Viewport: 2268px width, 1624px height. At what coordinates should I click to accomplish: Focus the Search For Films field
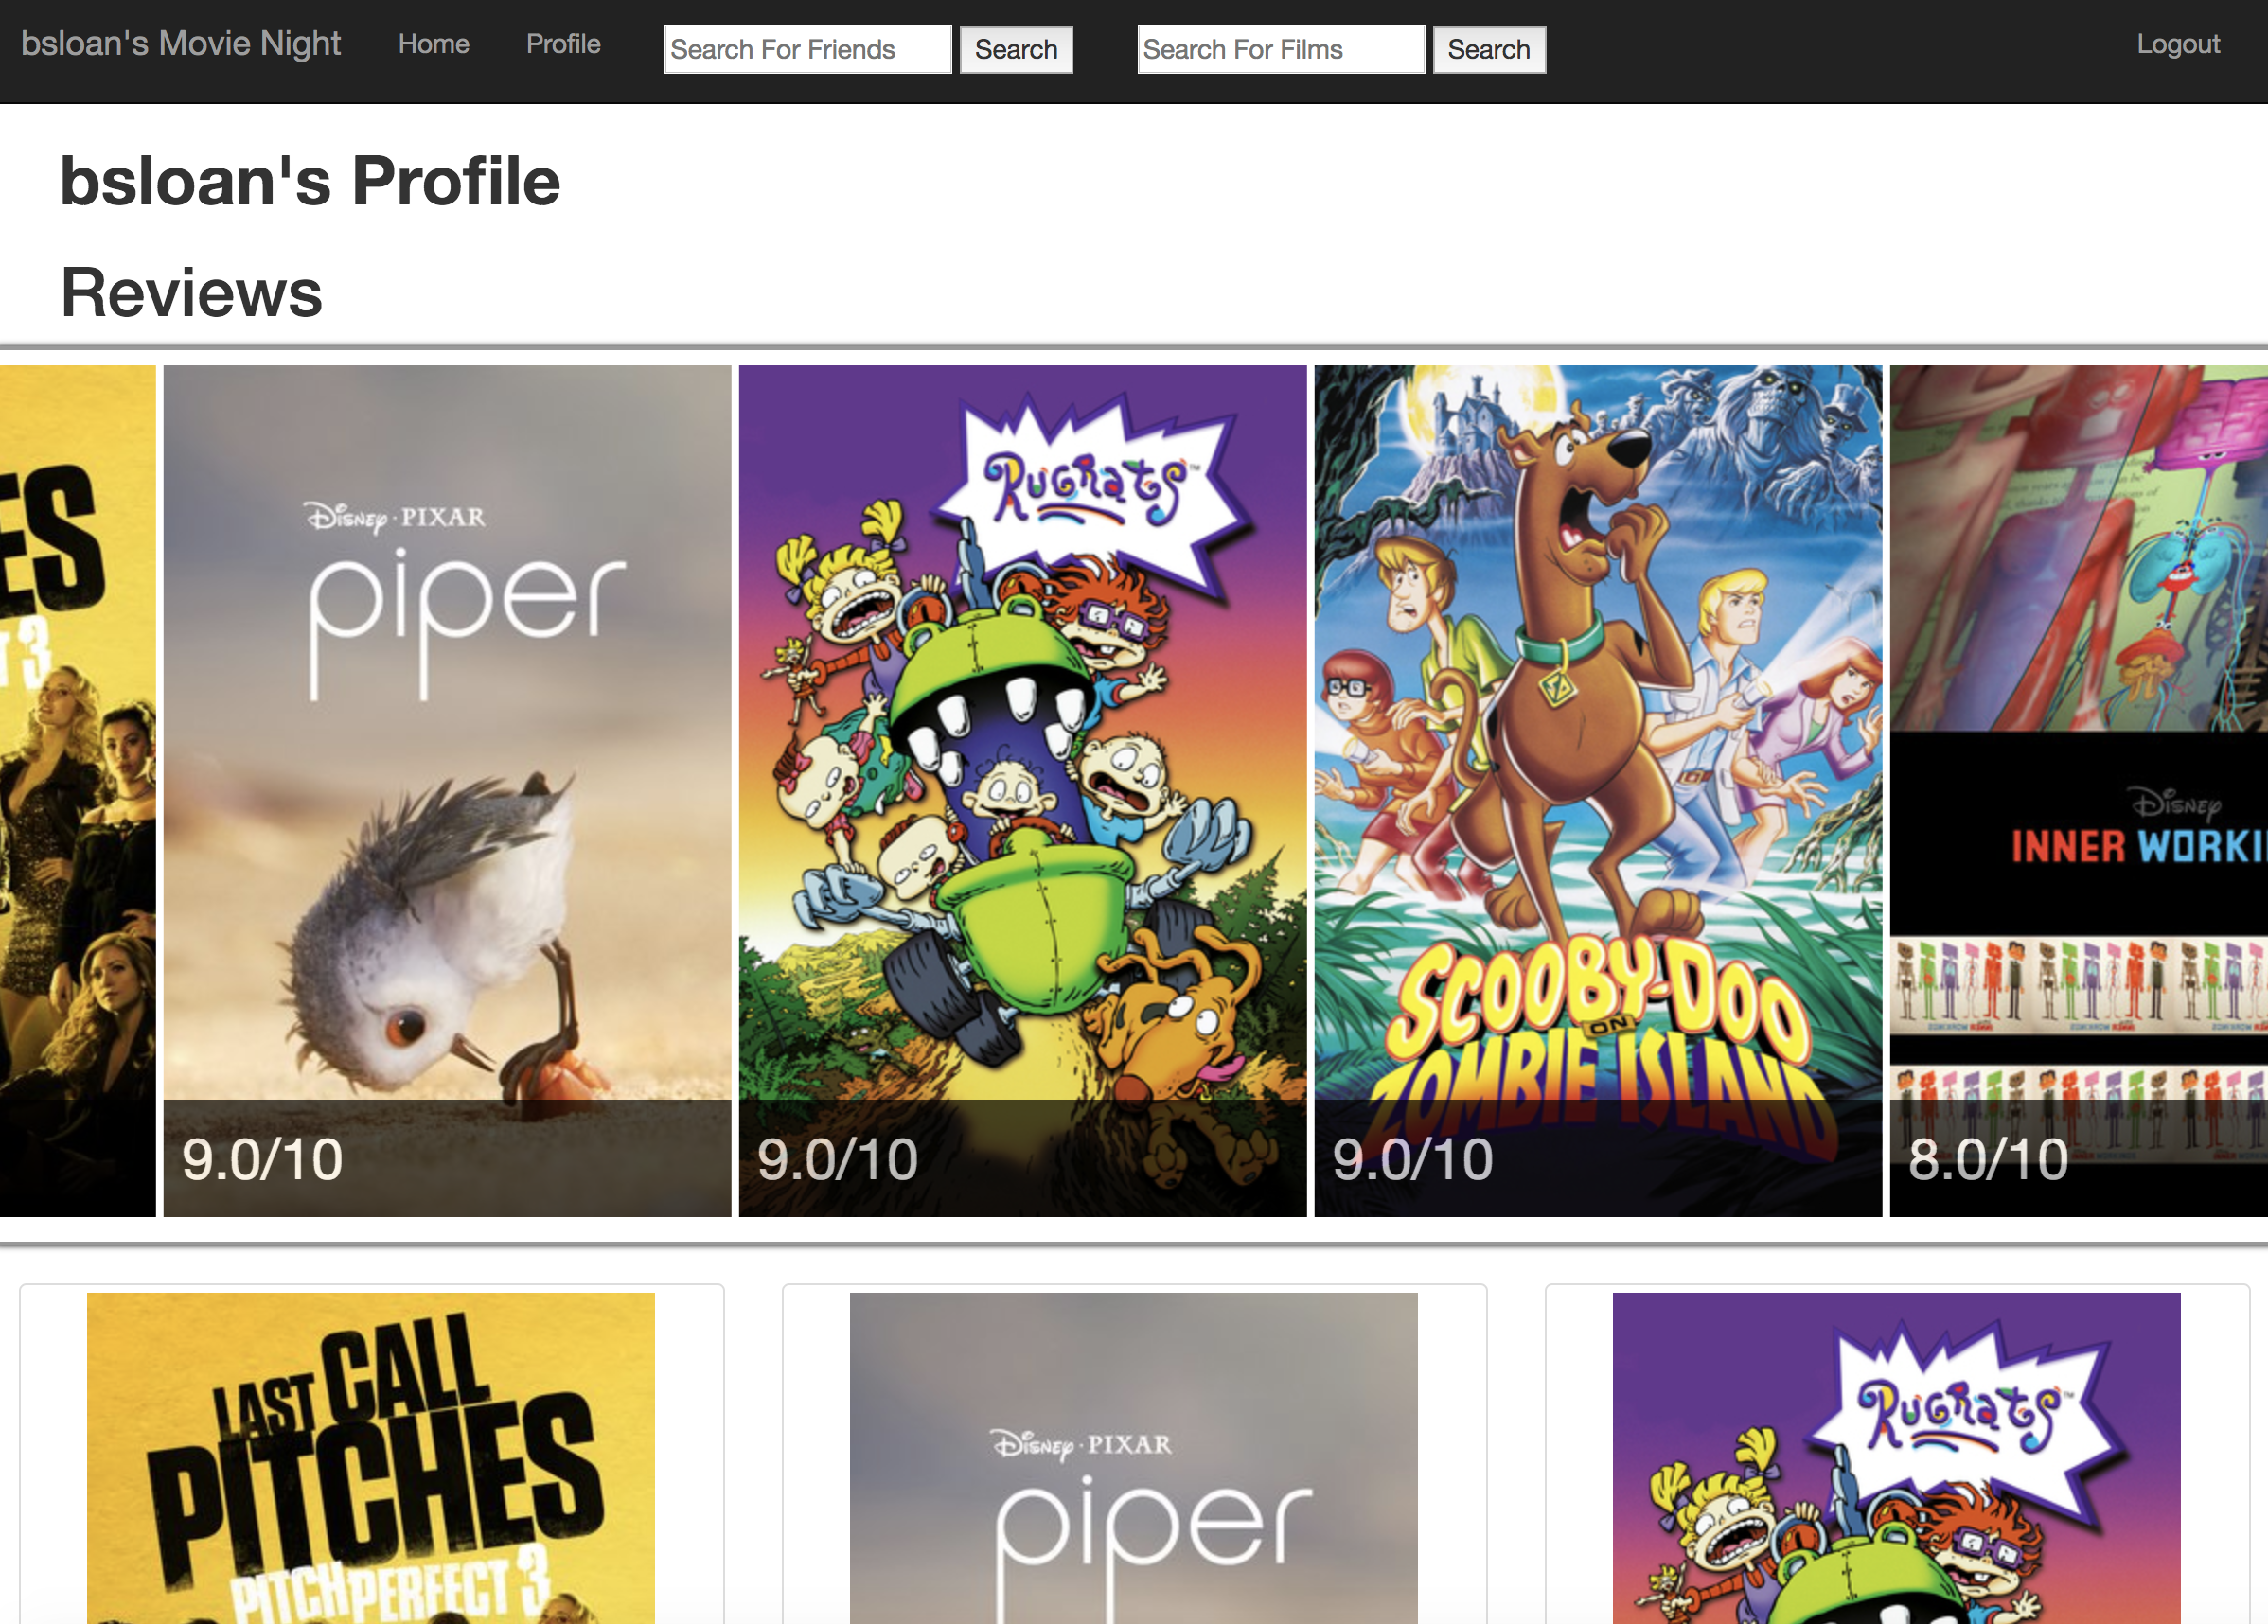(1281, 49)
